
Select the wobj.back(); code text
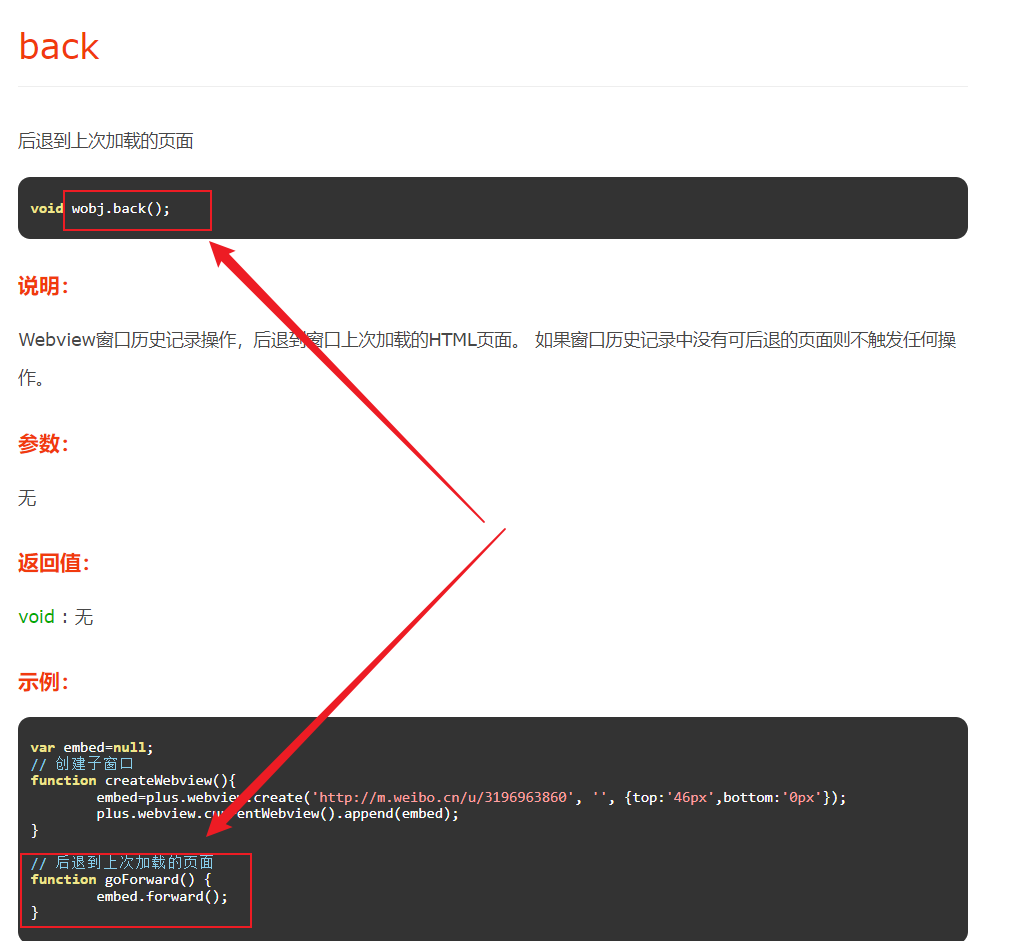click(x=121, y=209)
